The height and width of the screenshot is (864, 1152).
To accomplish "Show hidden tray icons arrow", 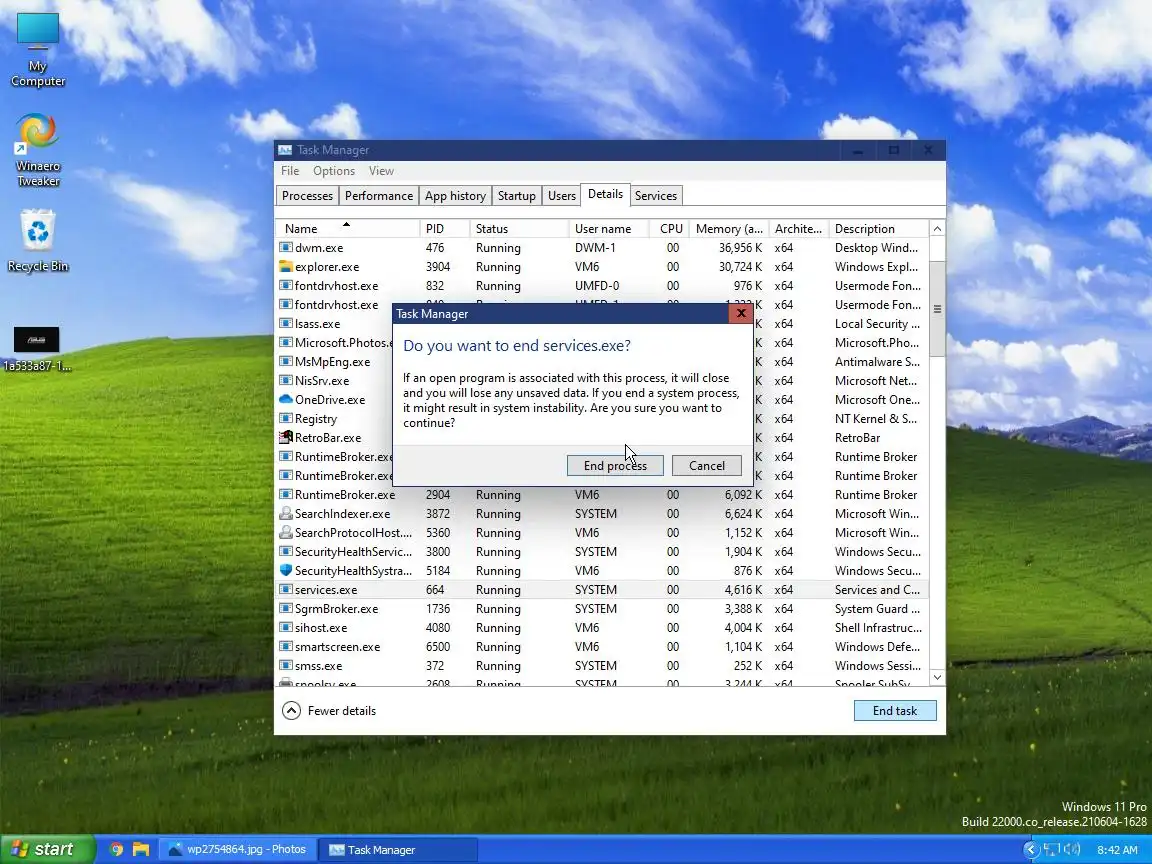I will (1031, 850).
